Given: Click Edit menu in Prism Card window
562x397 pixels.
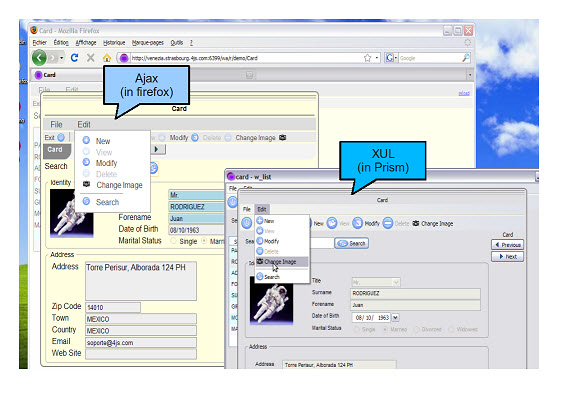Looking at the screenshot, I should pos(262,209).
